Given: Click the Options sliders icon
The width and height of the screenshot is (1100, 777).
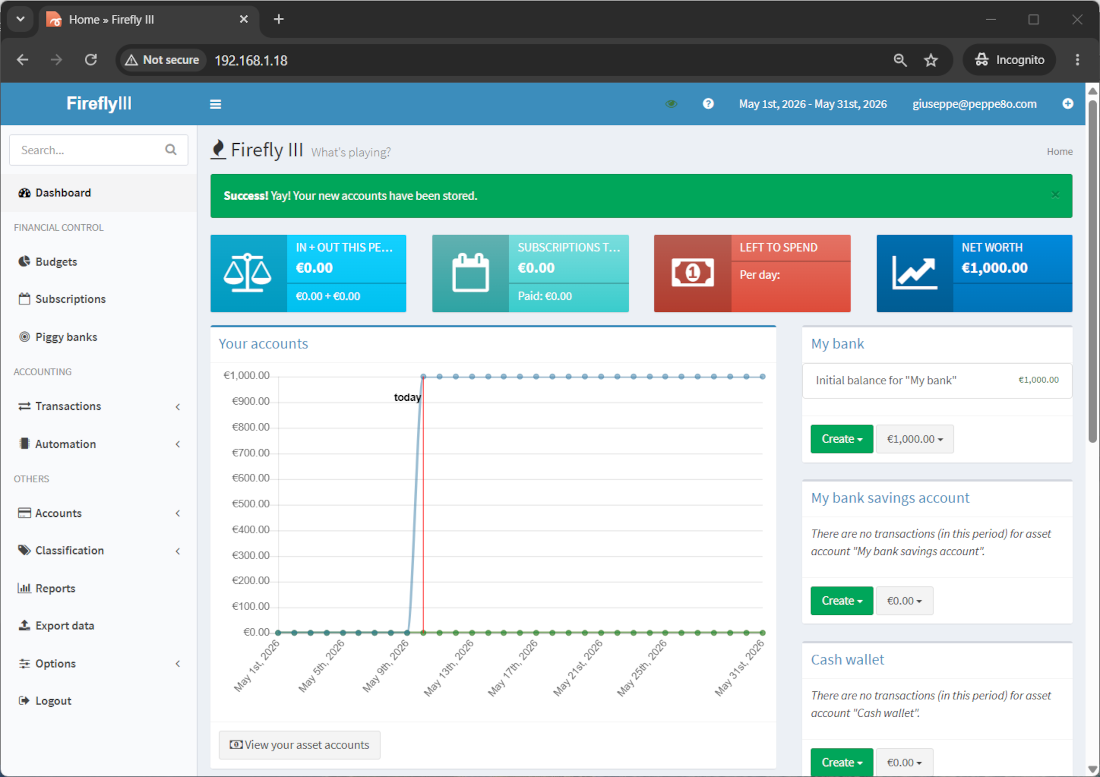Looking at the screenshot, I should 25,663.
